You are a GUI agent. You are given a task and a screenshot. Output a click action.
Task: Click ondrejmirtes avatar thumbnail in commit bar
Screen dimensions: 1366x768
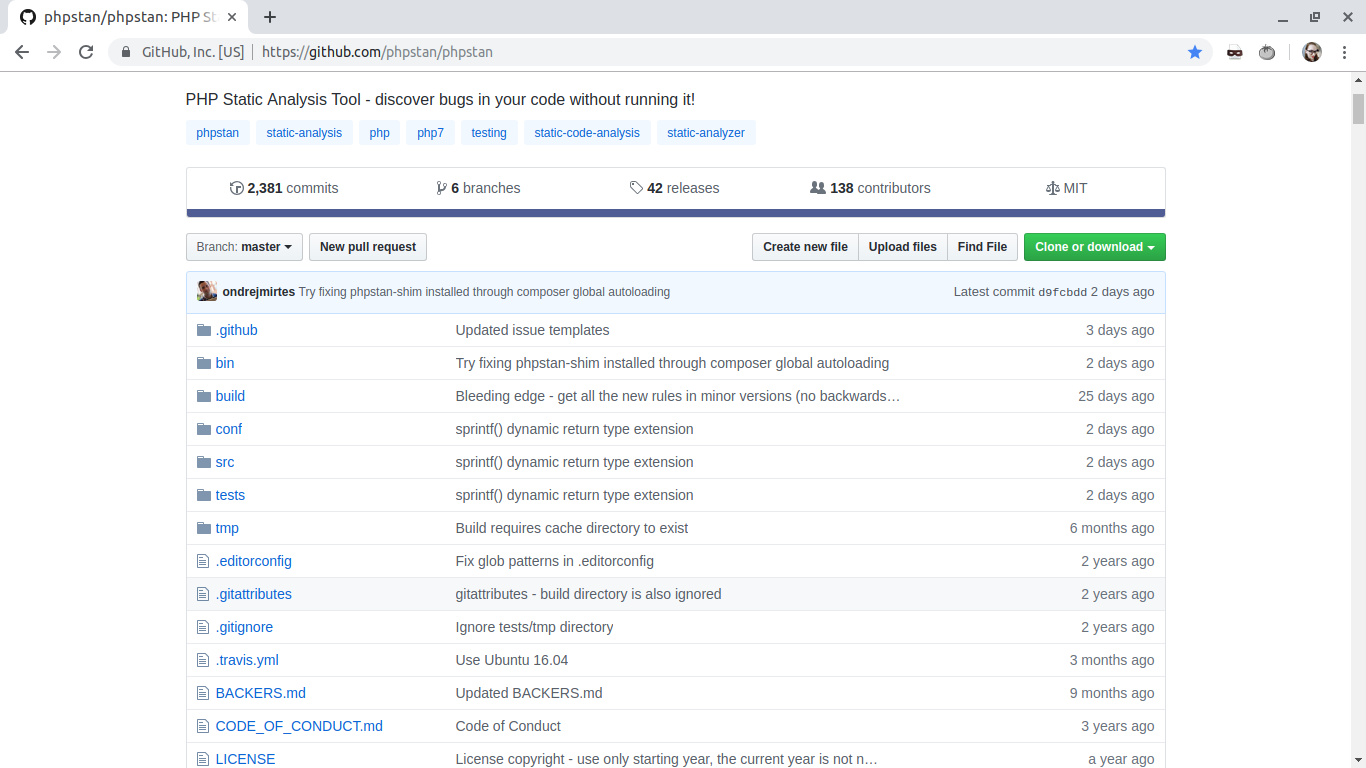207,291
